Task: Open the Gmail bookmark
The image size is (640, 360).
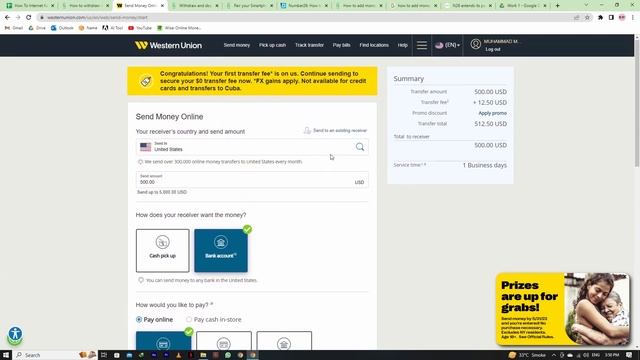Action: (x=13, y=28)
